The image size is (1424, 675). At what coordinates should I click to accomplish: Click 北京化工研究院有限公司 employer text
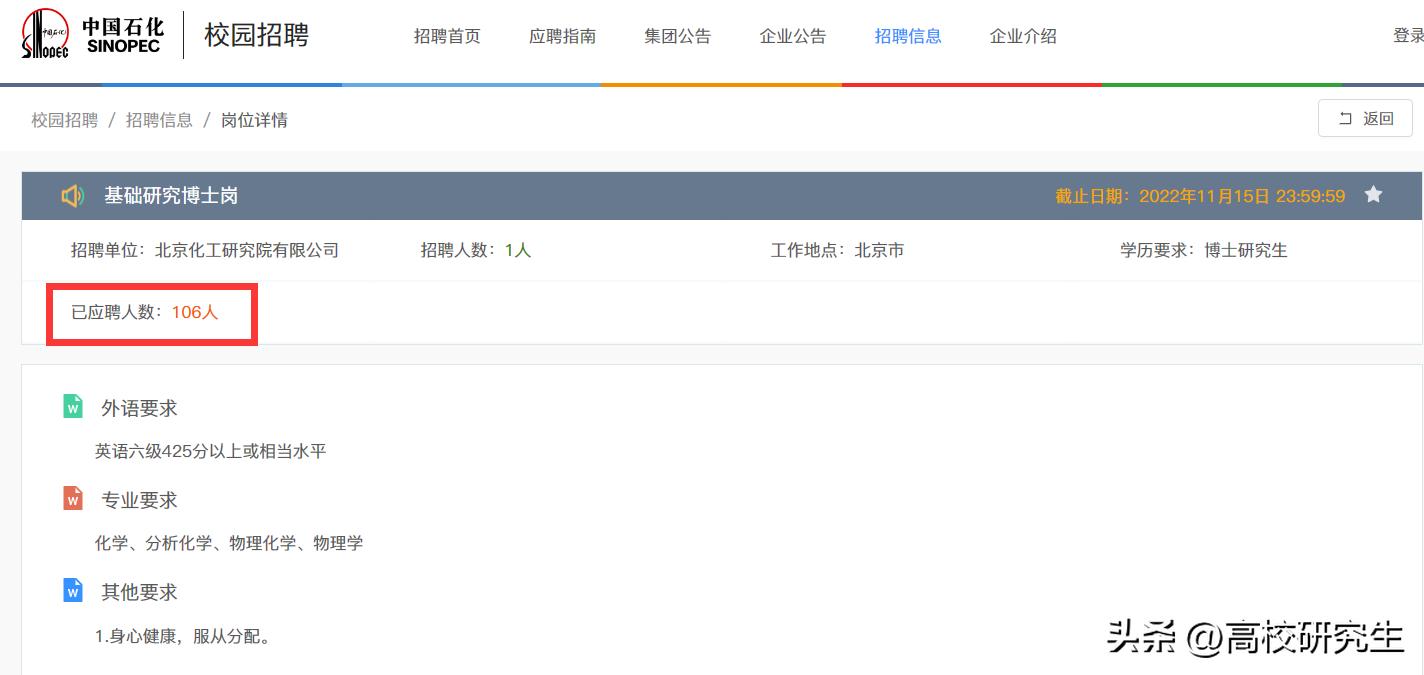click(247, 250)
